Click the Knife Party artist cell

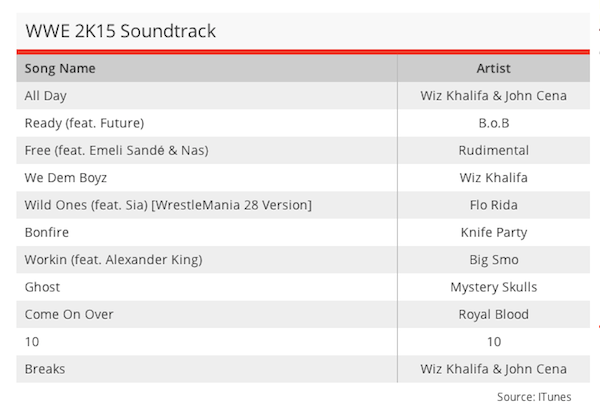[493, 232]
